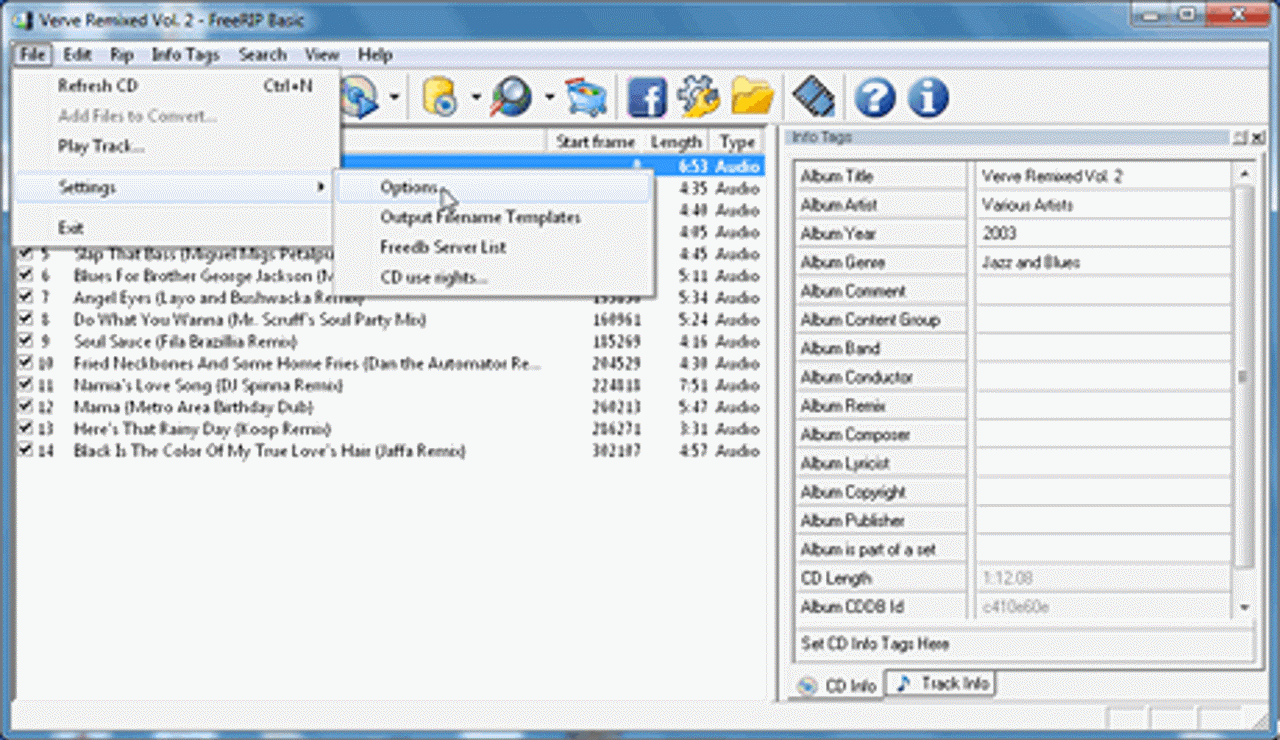Open the Edit menu
The height and width of the screenshot is (740, 1280).
[x=78, y=55]
